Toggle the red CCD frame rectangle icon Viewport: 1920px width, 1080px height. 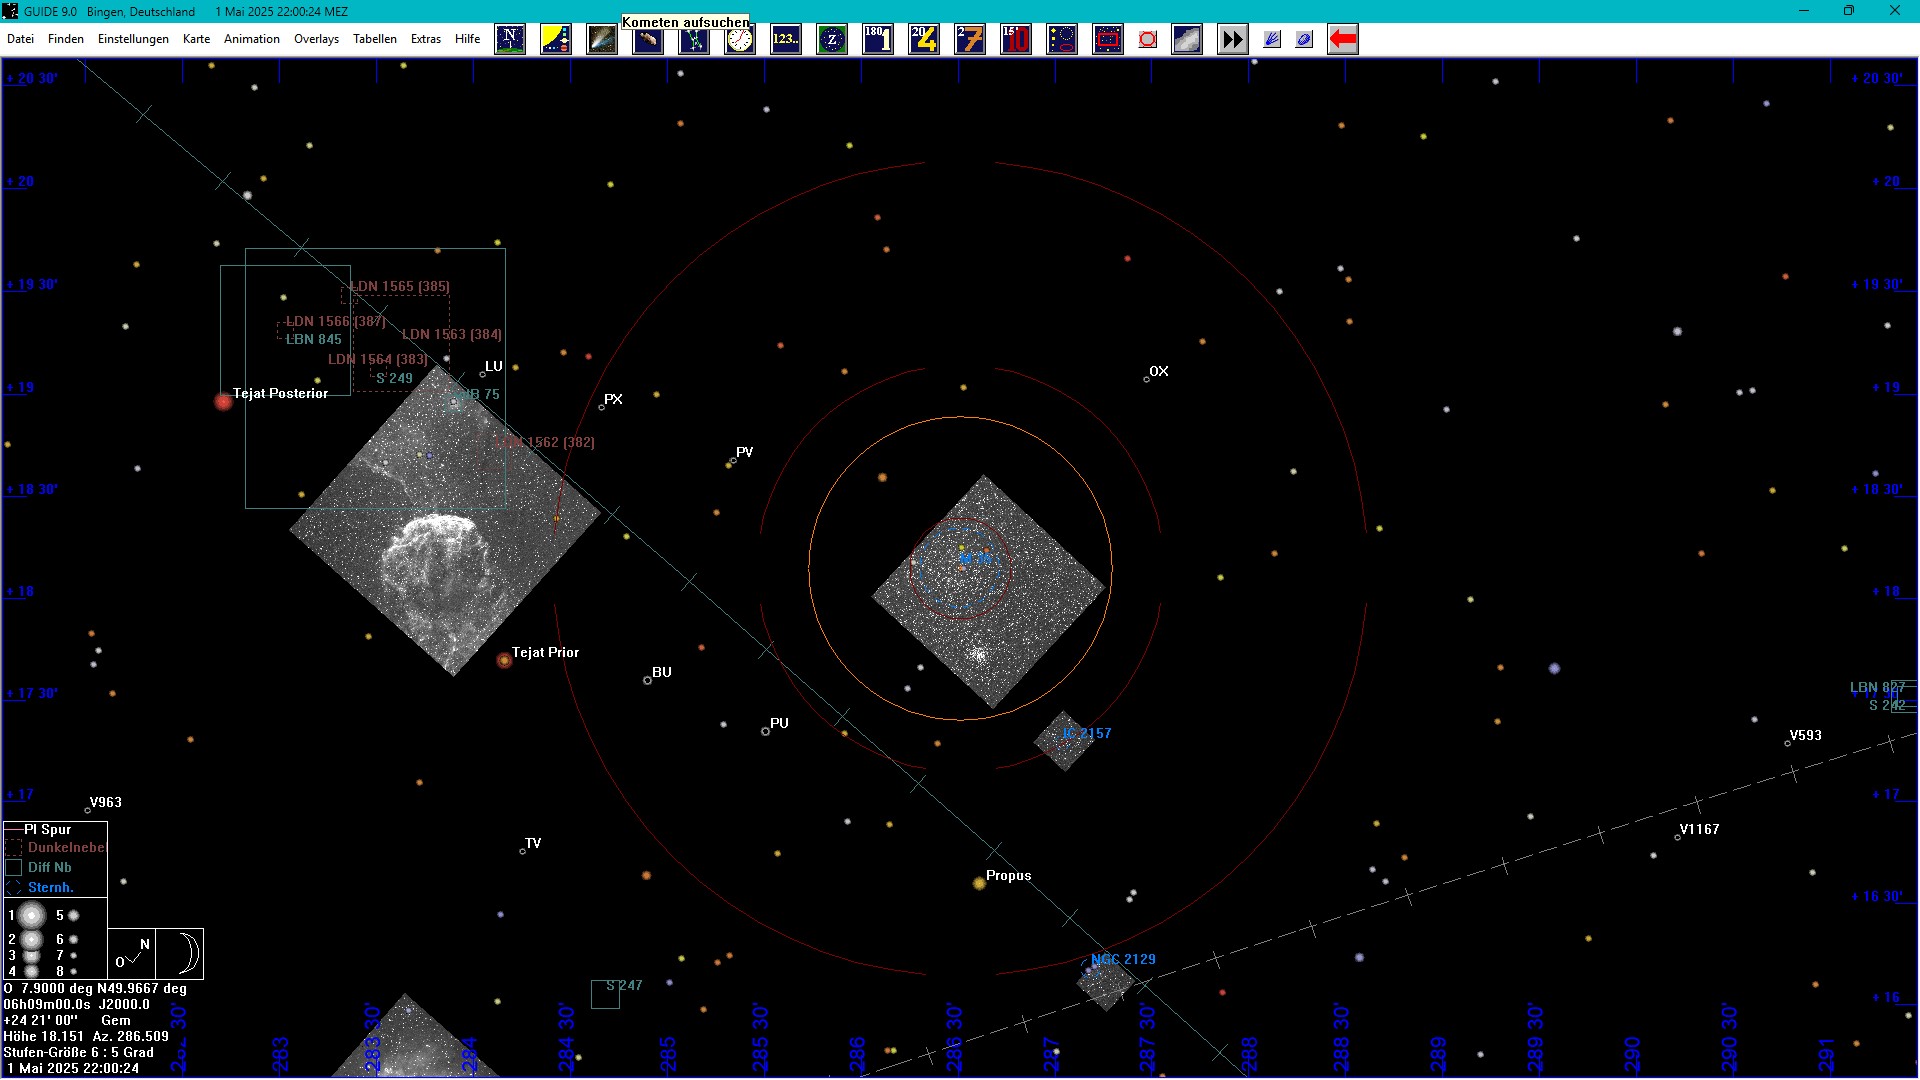(1108, 40)
